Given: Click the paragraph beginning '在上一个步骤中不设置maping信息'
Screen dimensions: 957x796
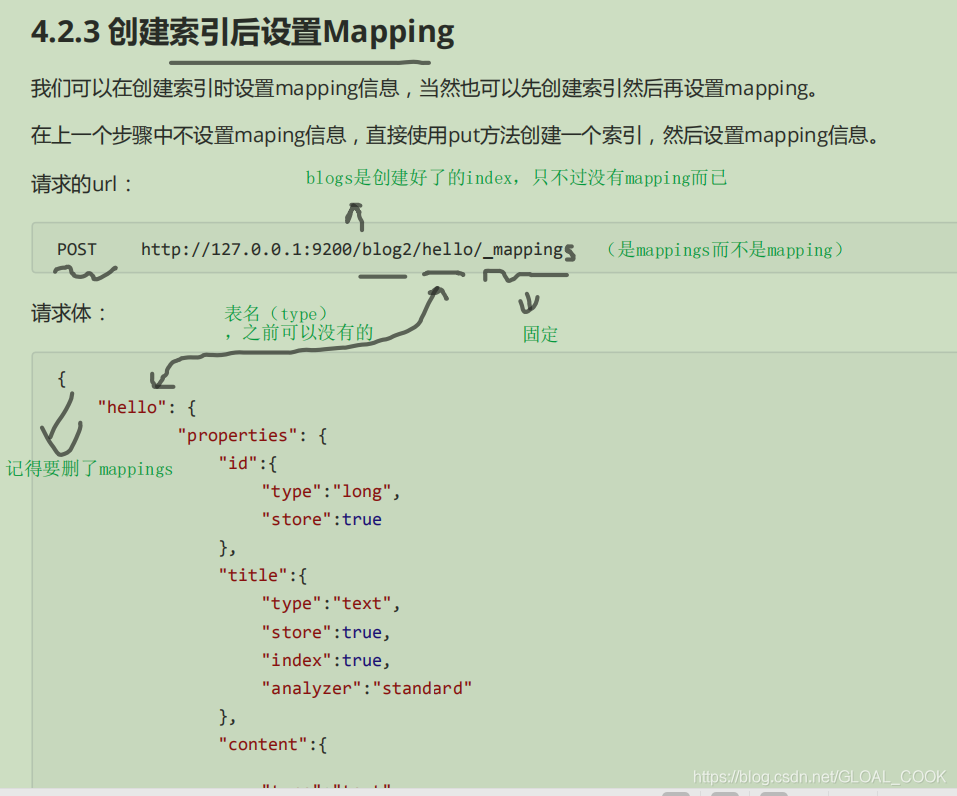Looking at the screenshot, I should point(455,135).
